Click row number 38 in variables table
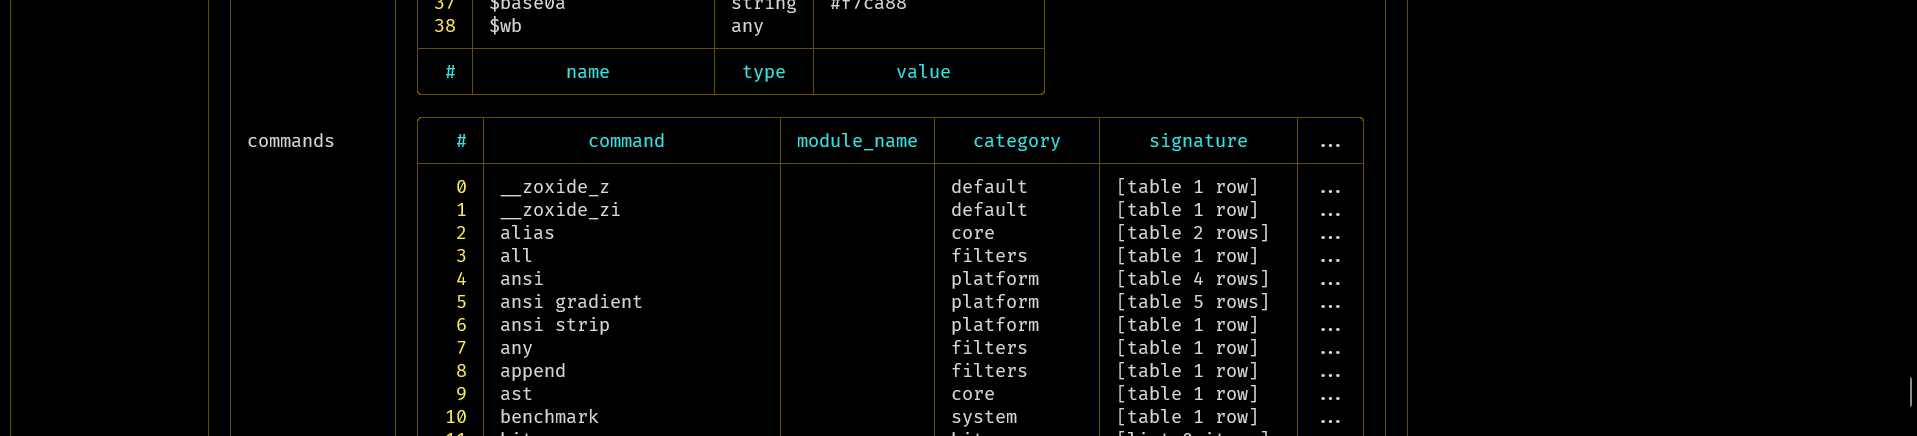 click(x=445, y=26)
